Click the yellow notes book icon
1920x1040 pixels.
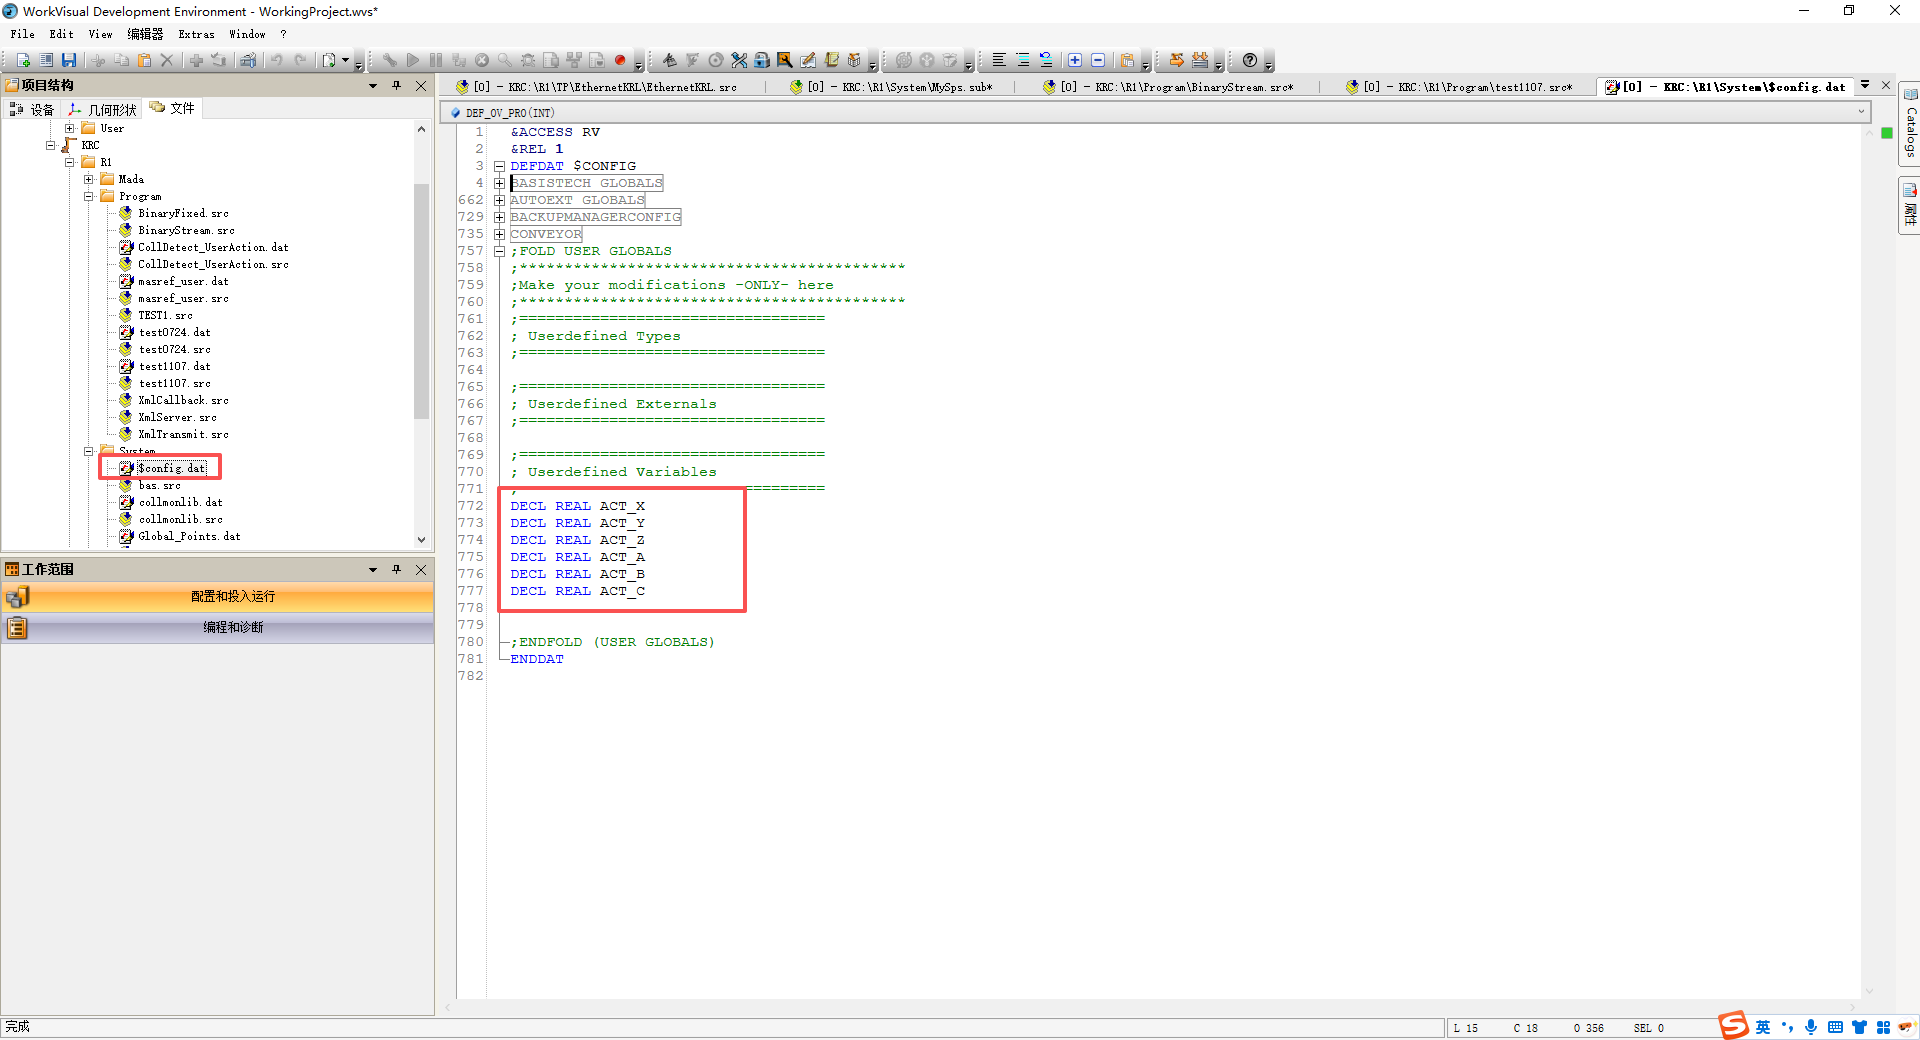point(831,61)
